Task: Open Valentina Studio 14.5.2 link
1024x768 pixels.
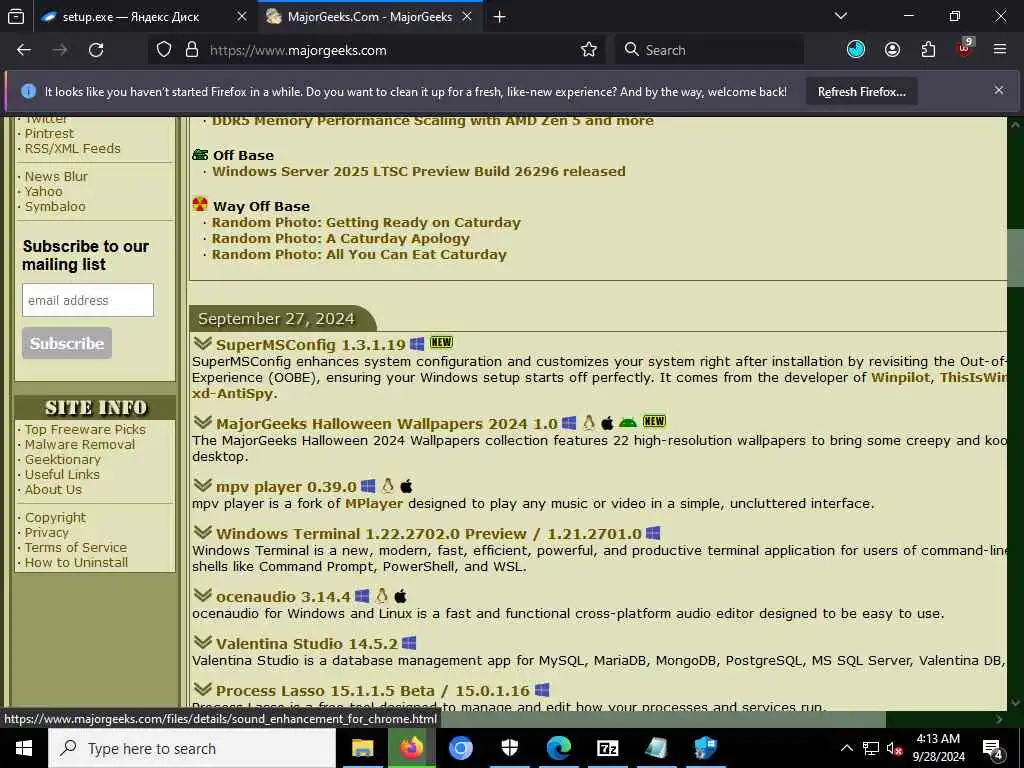Action: tap(307, 643)
